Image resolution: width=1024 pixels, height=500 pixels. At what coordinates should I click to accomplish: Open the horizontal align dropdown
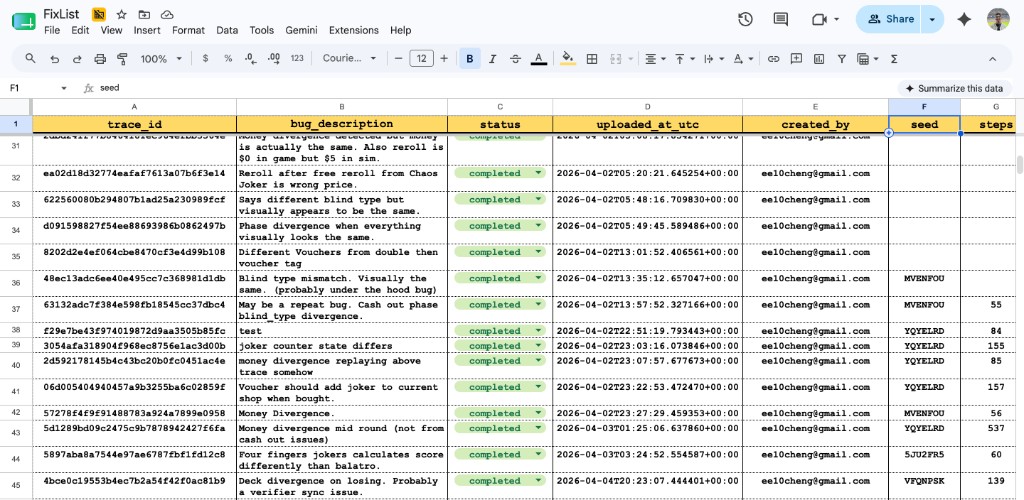coord(656,59)
